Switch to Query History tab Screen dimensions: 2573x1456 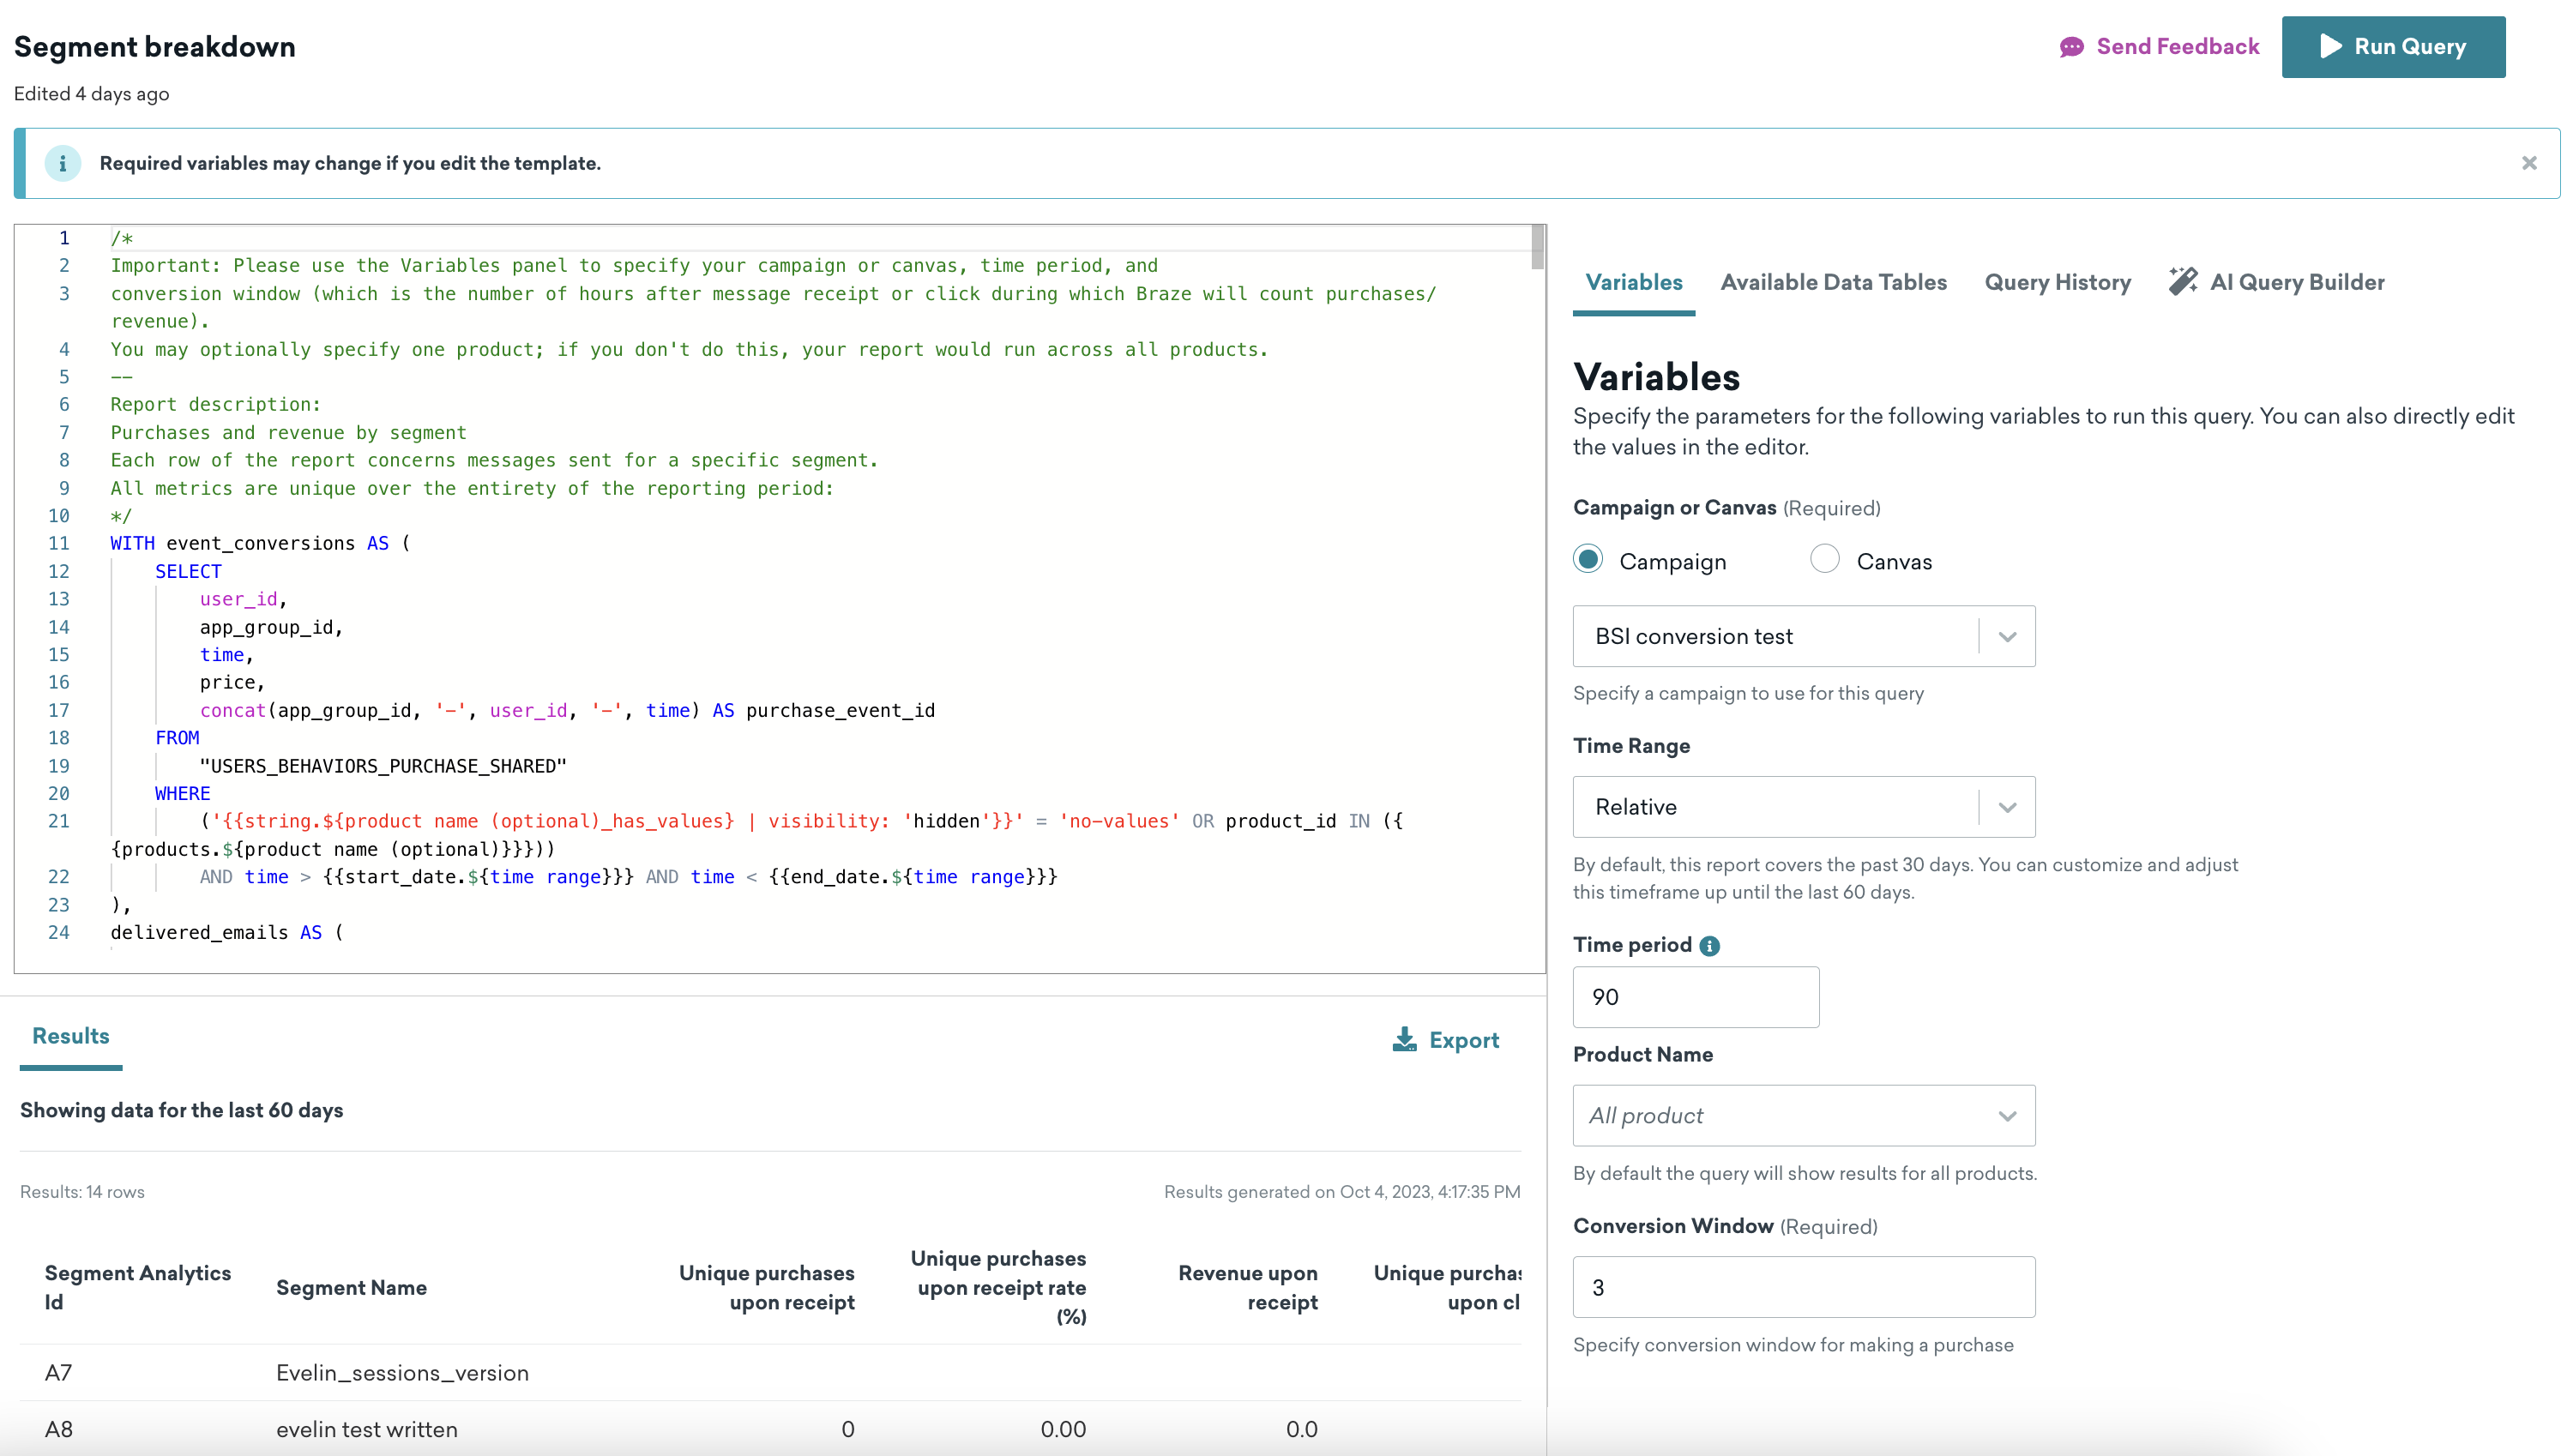click(2055, 281)
